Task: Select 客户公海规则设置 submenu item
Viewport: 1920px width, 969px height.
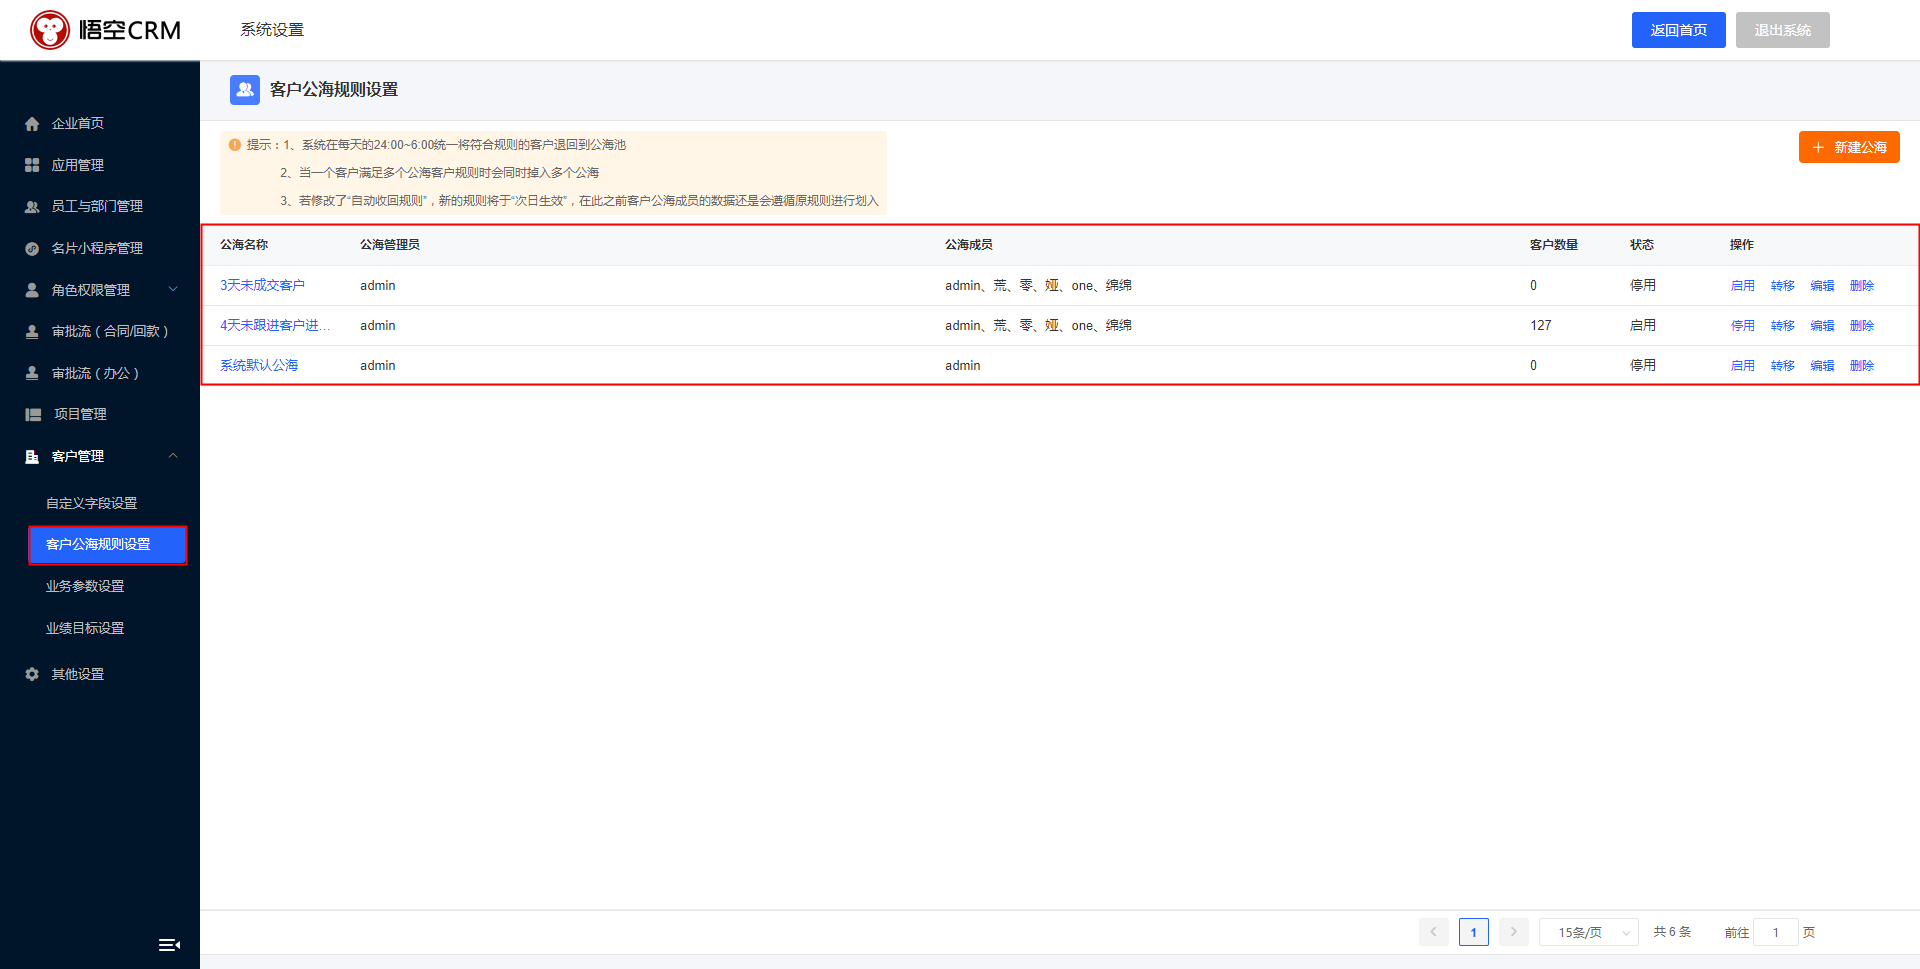Action: tap(108, 545)
